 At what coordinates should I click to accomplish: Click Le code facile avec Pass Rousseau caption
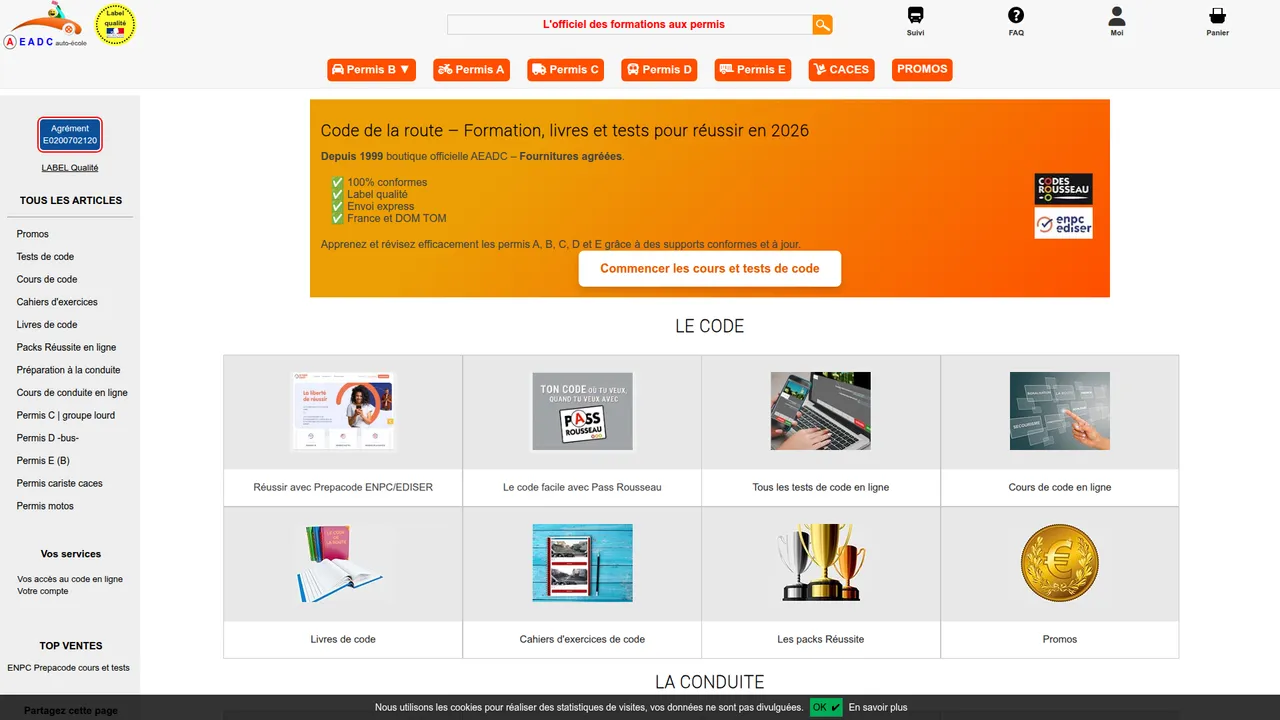582,487
